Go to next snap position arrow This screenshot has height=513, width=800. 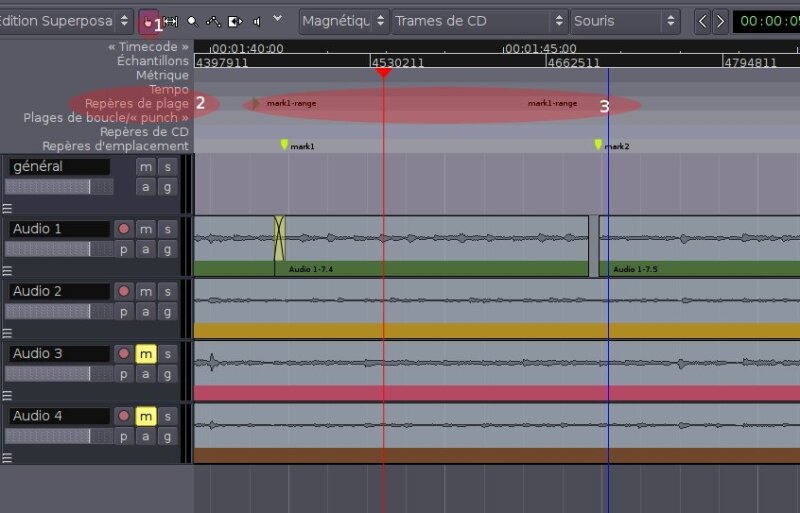[720, 20]
